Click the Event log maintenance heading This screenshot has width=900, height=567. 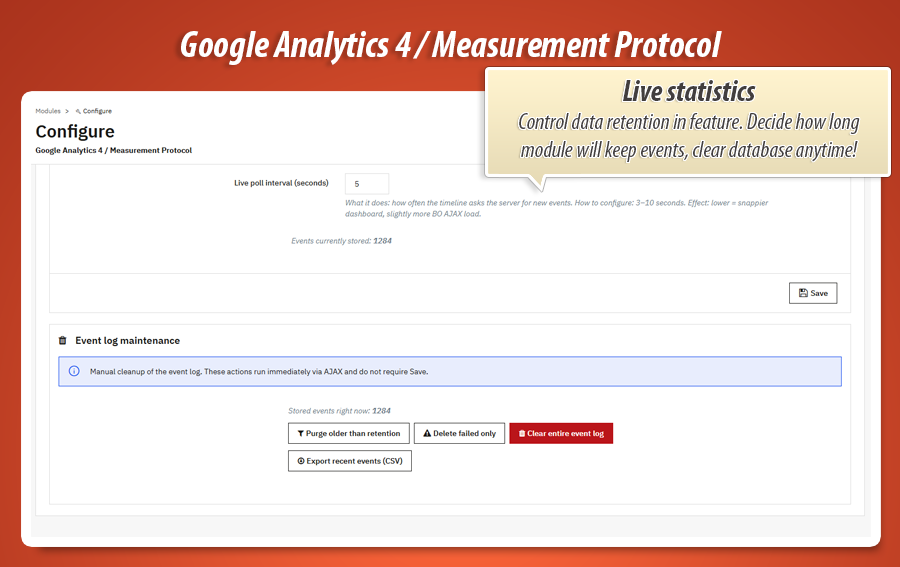click(x=127, y=340)
